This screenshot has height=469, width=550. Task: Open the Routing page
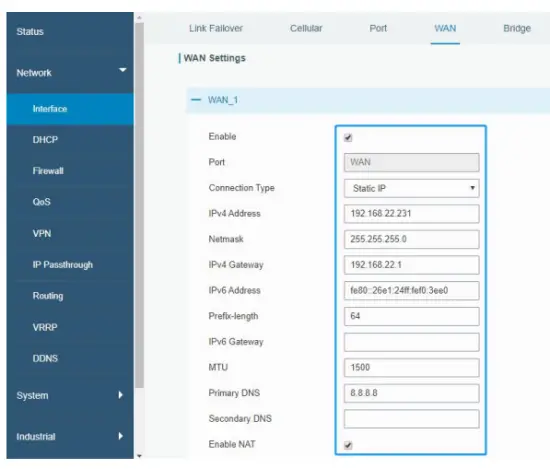(x=48, y=296)
